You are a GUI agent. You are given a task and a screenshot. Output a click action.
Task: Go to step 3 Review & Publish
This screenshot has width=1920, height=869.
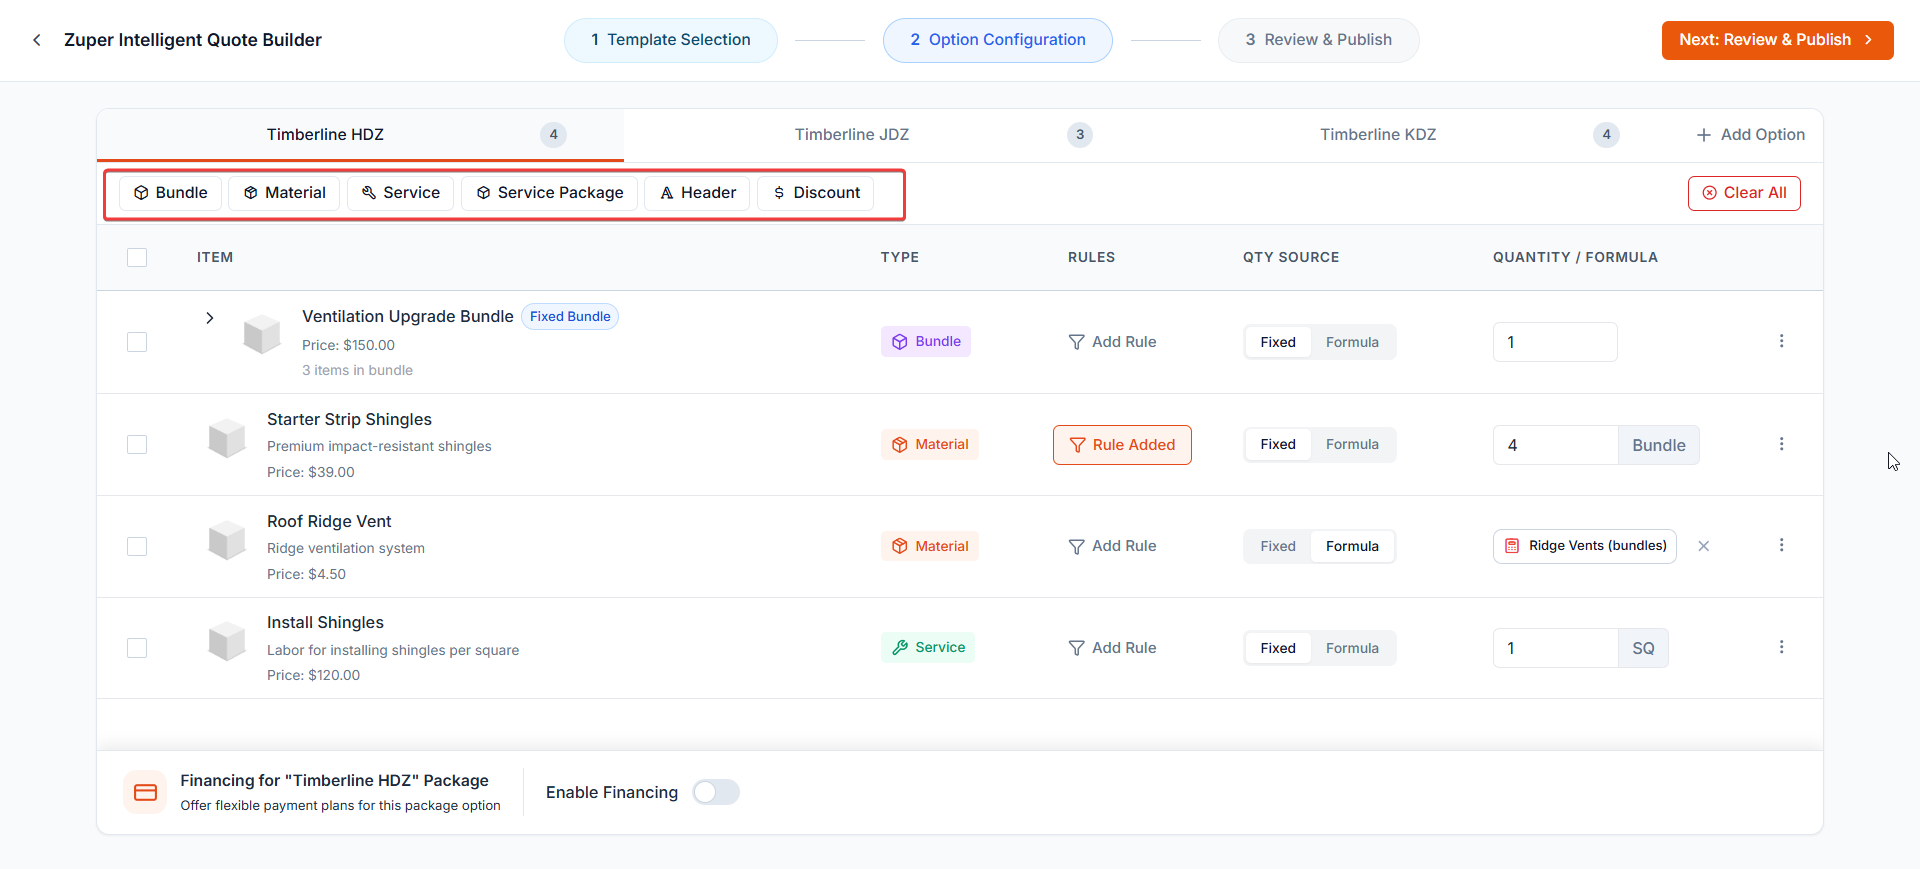(1319, 40)
